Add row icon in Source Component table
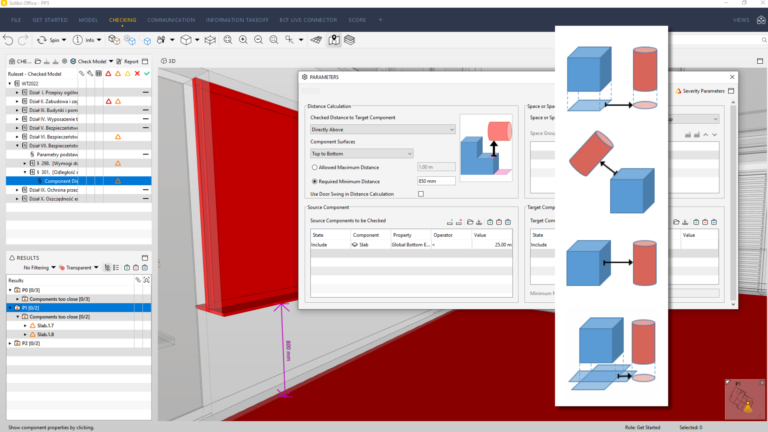Image resolution: width=768 pixels, height=432 pixels. [x=450, y=222]
